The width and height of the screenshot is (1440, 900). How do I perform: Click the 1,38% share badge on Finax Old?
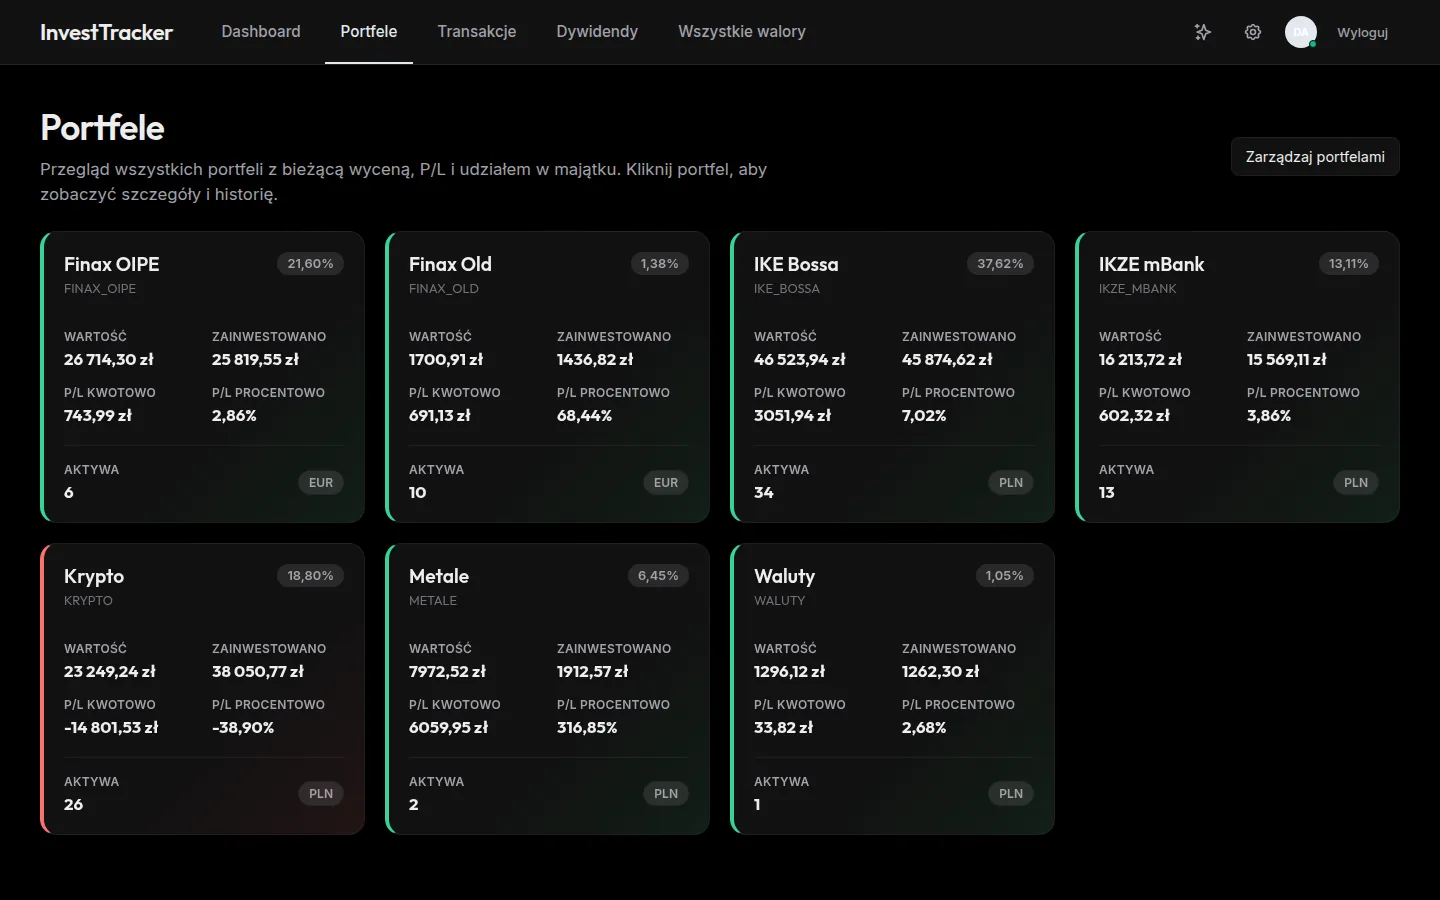tap(659, 264)
